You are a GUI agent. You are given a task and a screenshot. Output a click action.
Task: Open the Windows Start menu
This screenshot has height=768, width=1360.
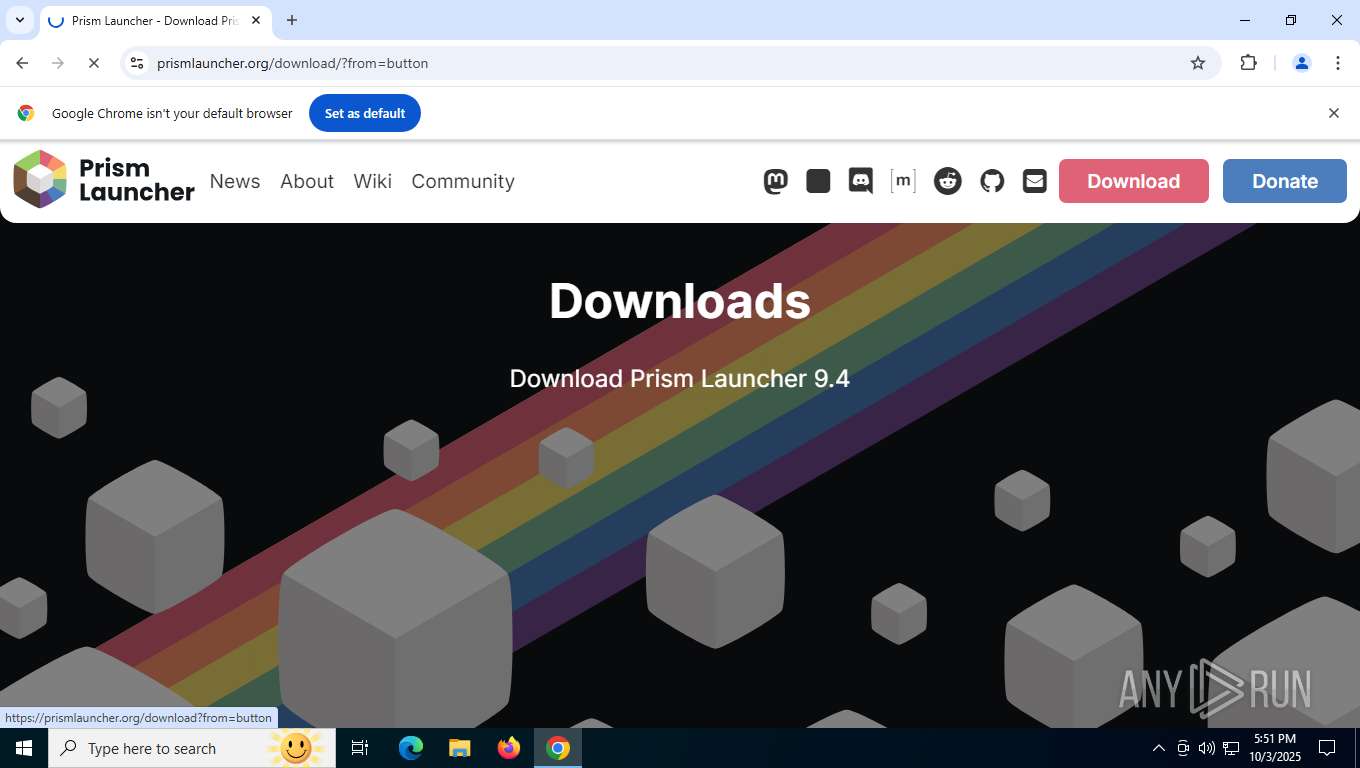(x=24, y=748)
